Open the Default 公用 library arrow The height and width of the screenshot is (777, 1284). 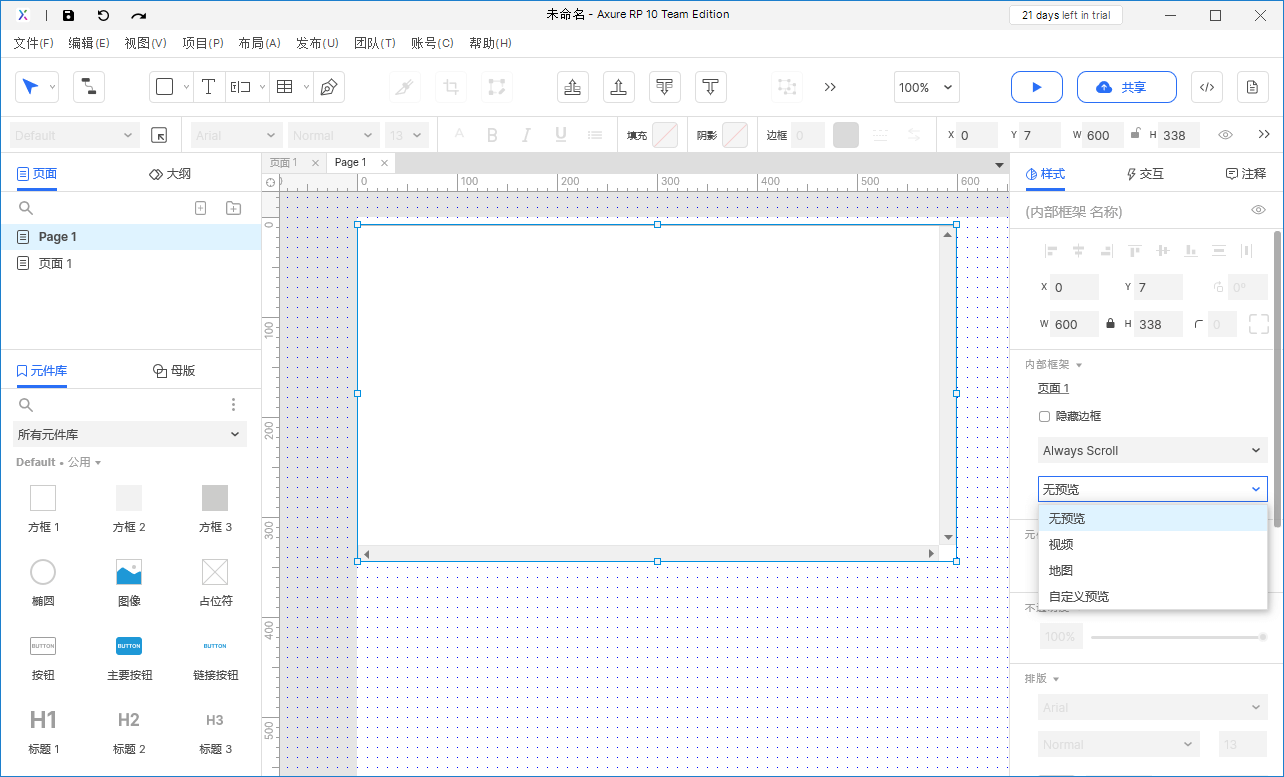pyautogui.click(x=98, y=462)
